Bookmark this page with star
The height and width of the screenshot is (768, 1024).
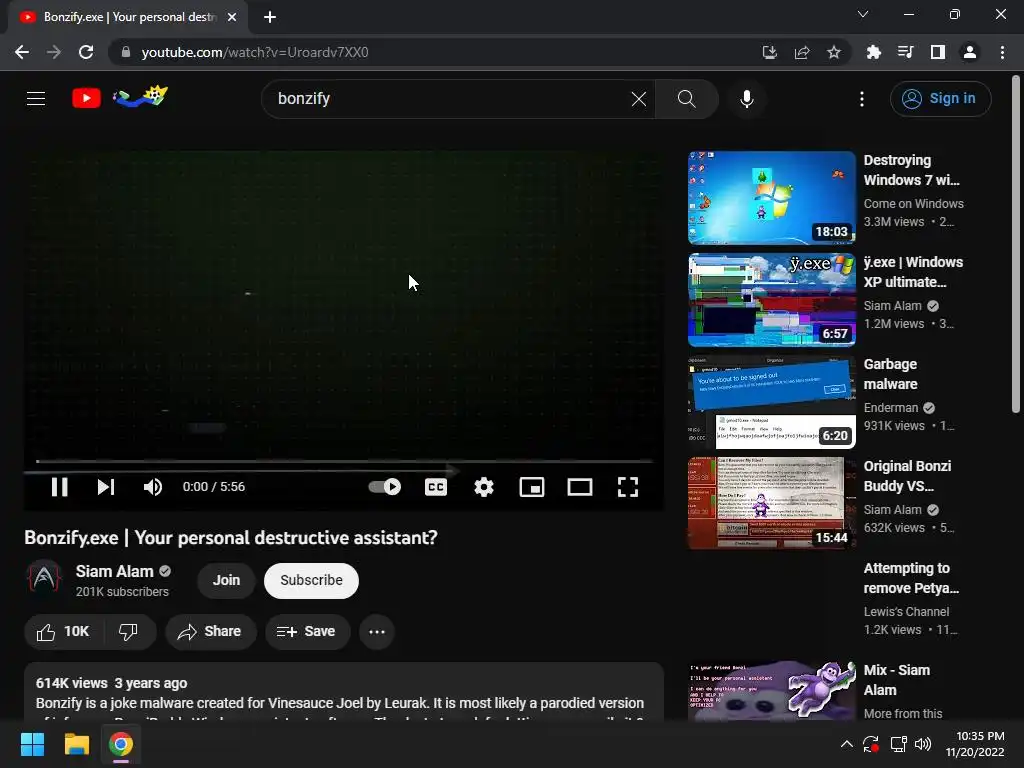(834, 52)
